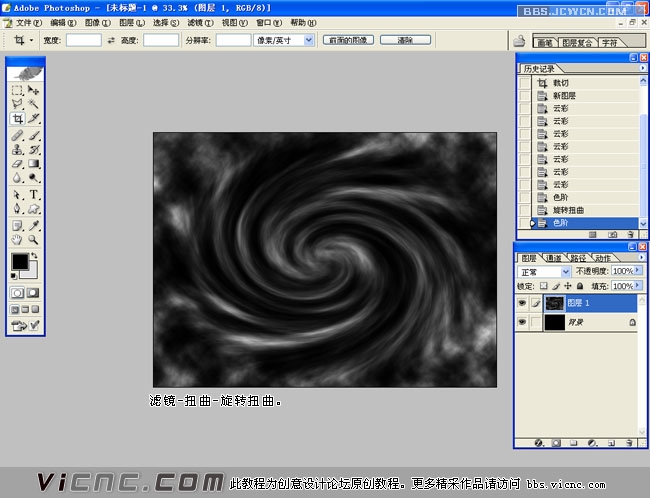This screenshot has width=650, height=498.
Task: Select the 旋转扭曲 history state
Action: click(x=585, y=210)
